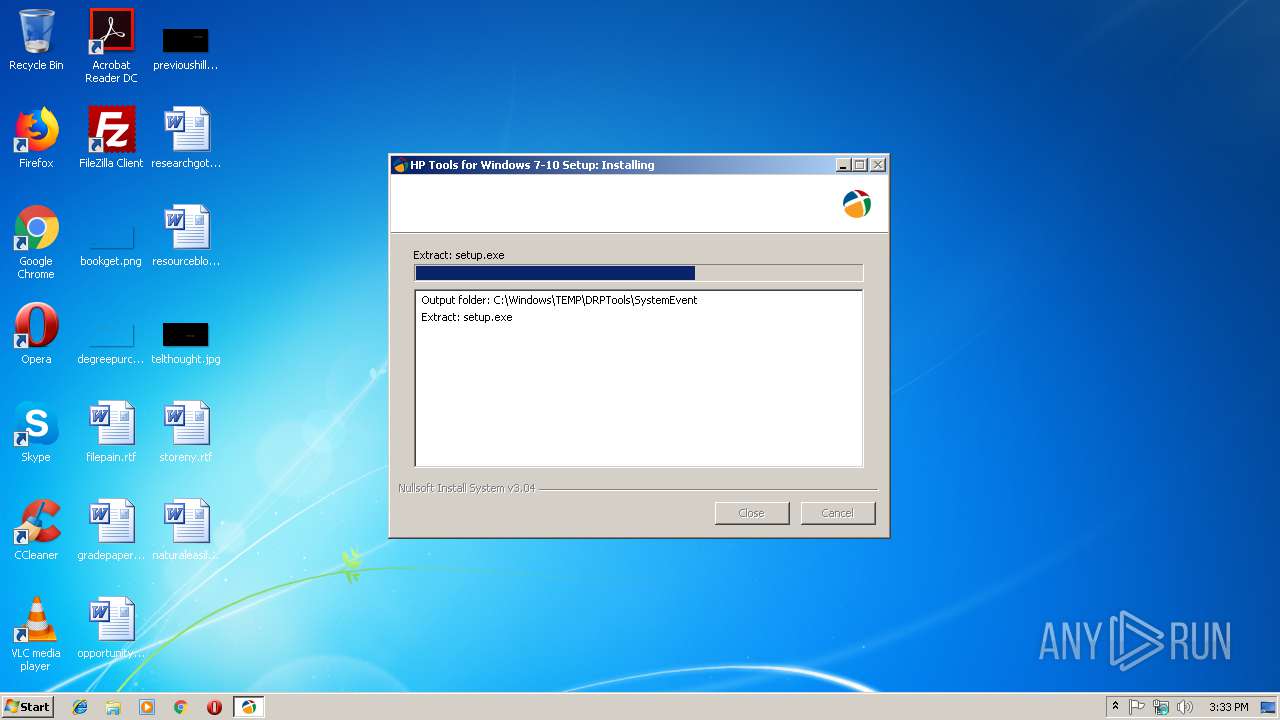This screenshot has width=1280, height=720.
Task: Click the Nullsoft Install System v3.04 text
Action: (466, 488)
